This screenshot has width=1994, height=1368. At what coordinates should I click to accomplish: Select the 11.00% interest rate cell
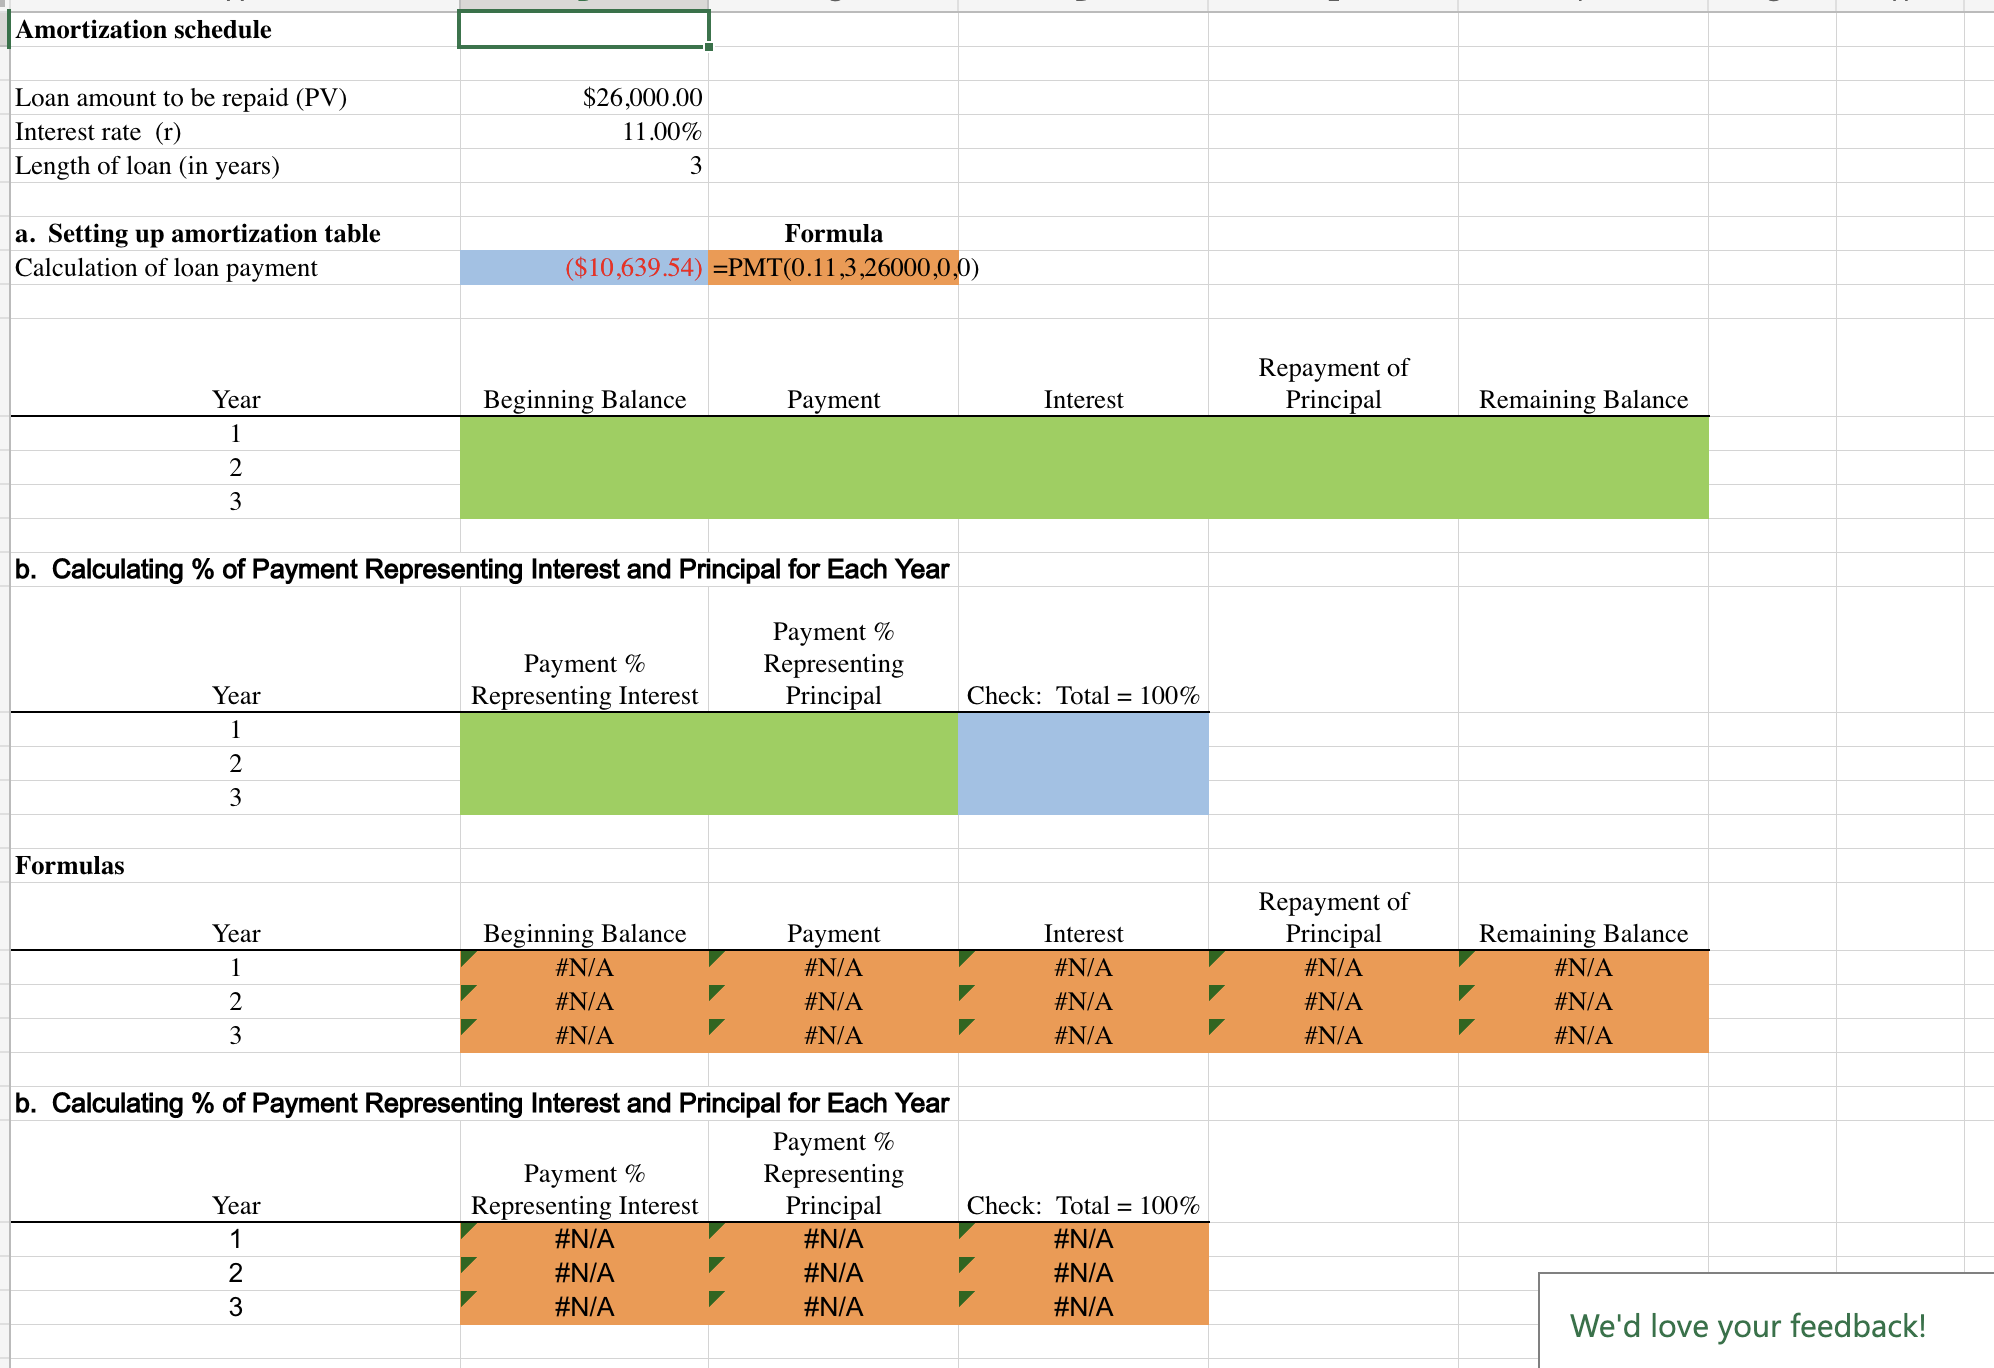[583, 132]
